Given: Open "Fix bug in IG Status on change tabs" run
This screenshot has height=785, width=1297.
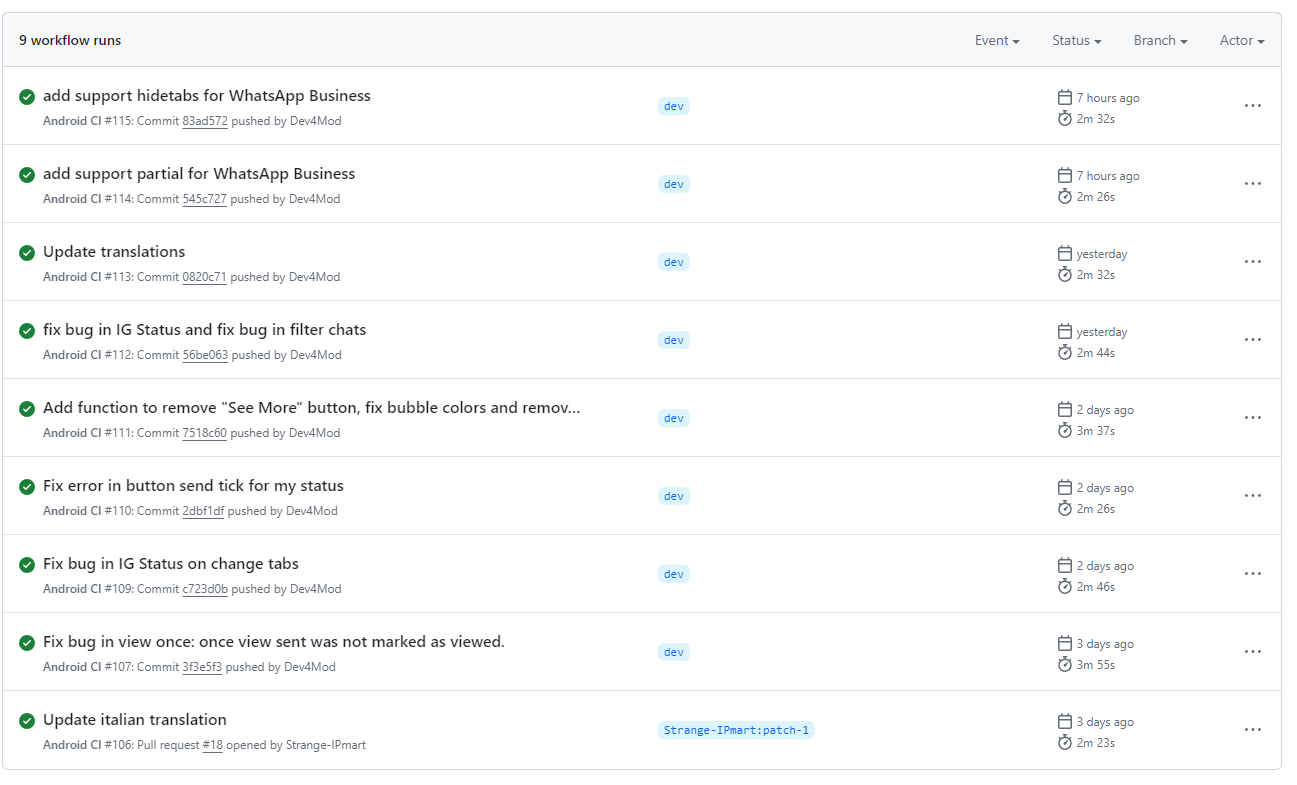Looking at the screenshot, I should tap(171, 564).
